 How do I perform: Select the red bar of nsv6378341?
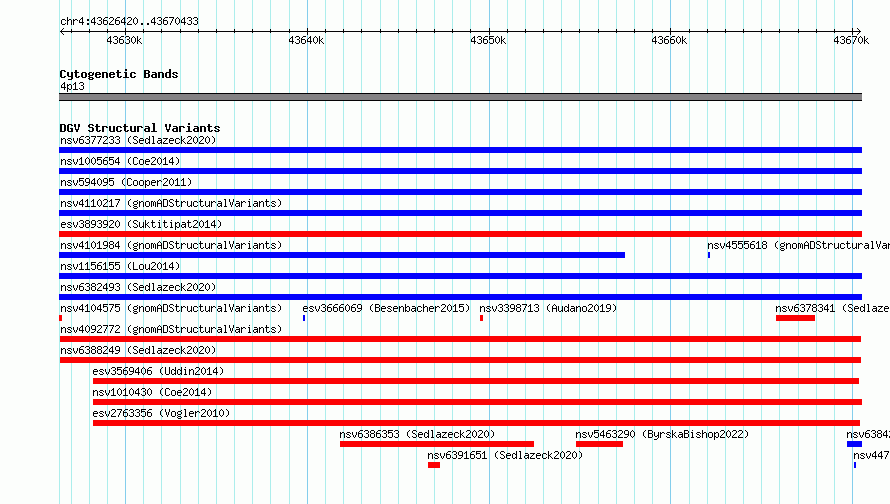pyautogui.click(x=795, y=318)
